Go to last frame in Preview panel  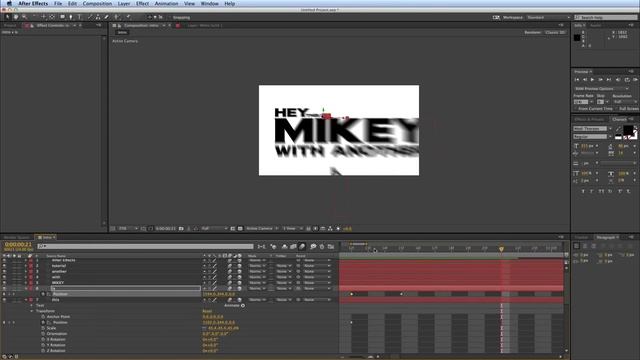[x=609, y=80]
